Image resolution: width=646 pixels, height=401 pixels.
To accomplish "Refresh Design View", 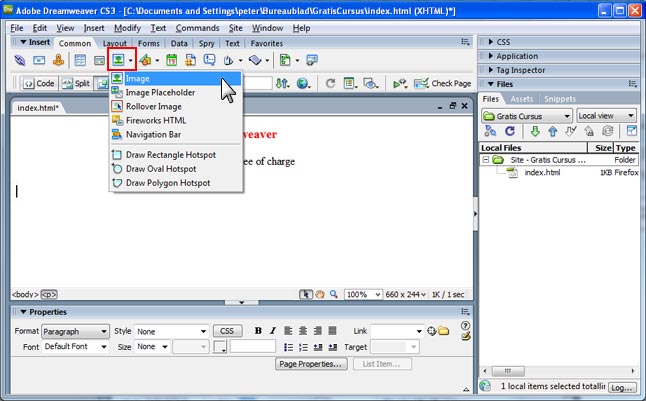I will (x=330, y=84).
